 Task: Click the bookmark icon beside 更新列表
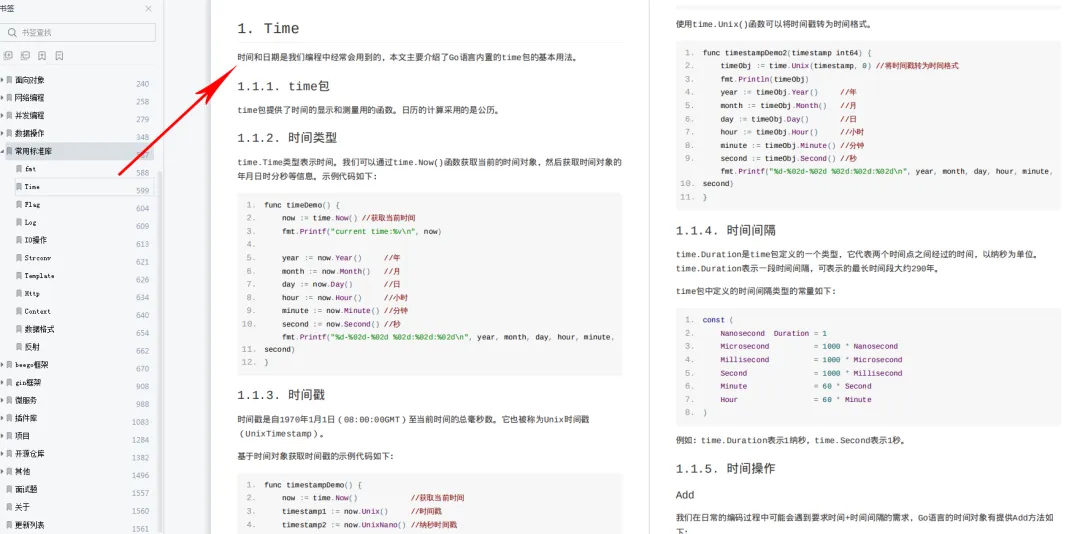pos(10,525)
